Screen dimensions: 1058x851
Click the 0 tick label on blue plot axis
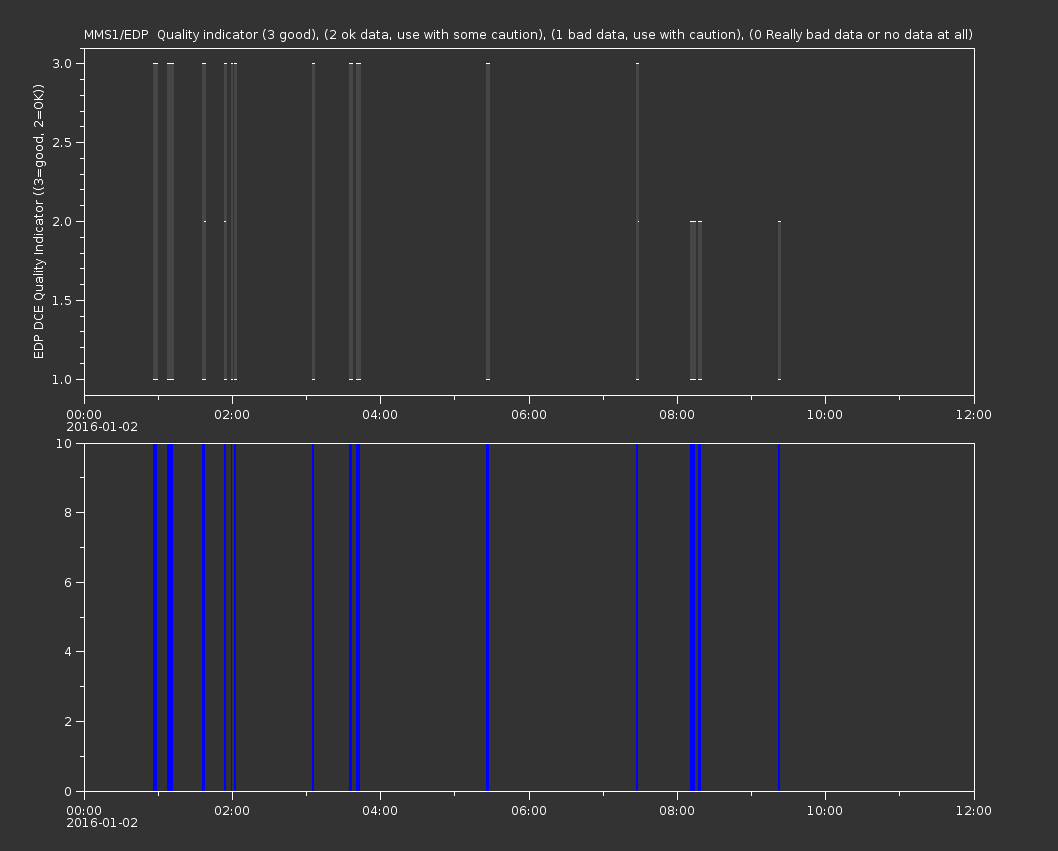click(68, 792)
